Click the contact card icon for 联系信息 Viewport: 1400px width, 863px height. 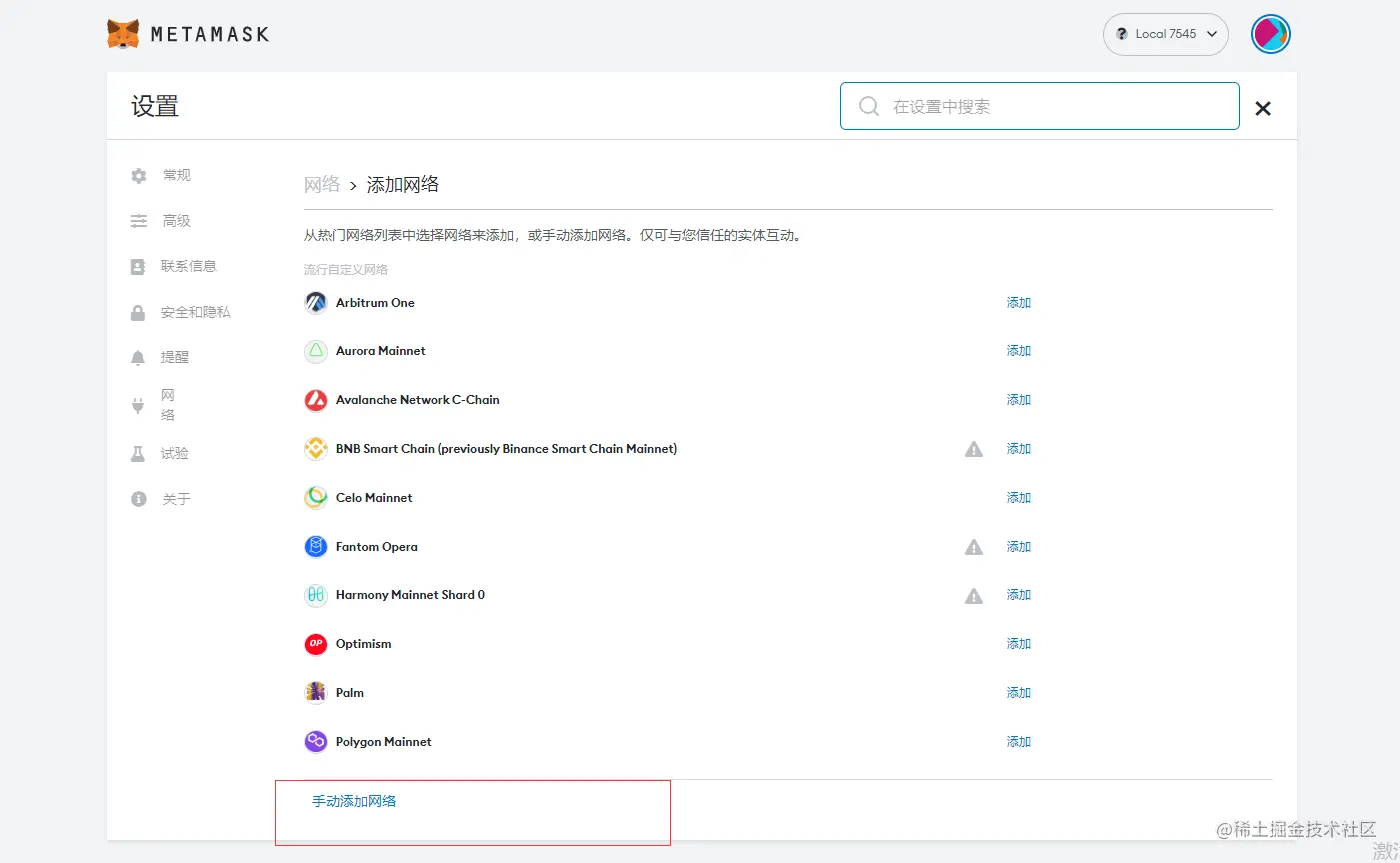point(138,267)
